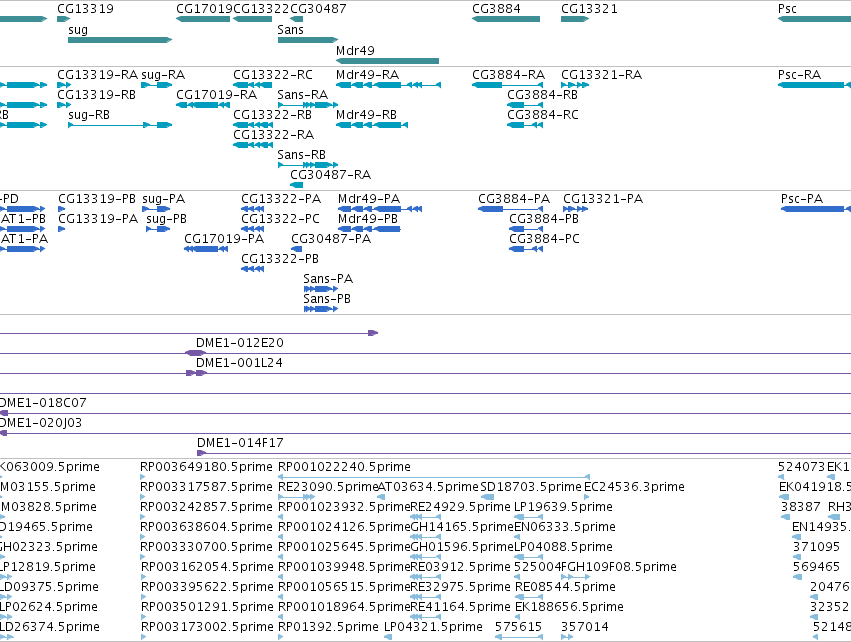Select the DME1-012E20 clone marker
The width and height of the screenshot is (851, 642).
195,353
